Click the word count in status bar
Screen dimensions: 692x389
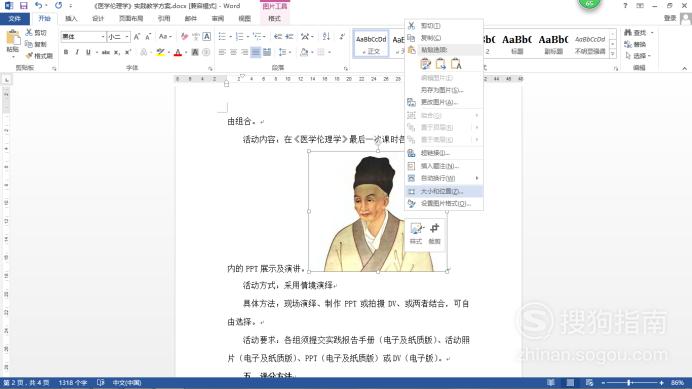73,383
